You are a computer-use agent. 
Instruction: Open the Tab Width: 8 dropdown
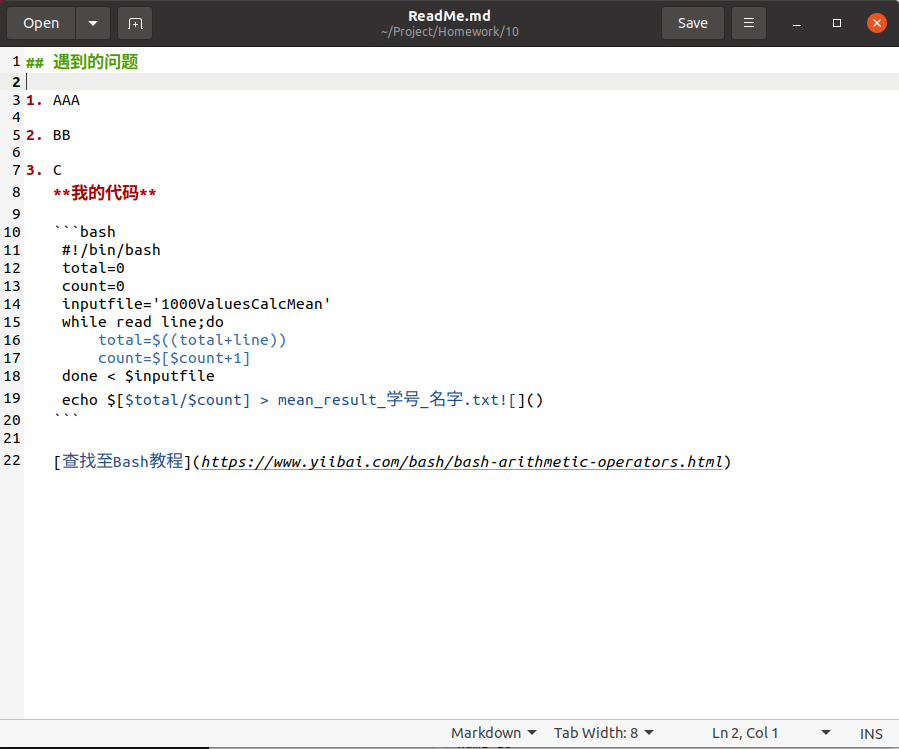tap(602, 732)
